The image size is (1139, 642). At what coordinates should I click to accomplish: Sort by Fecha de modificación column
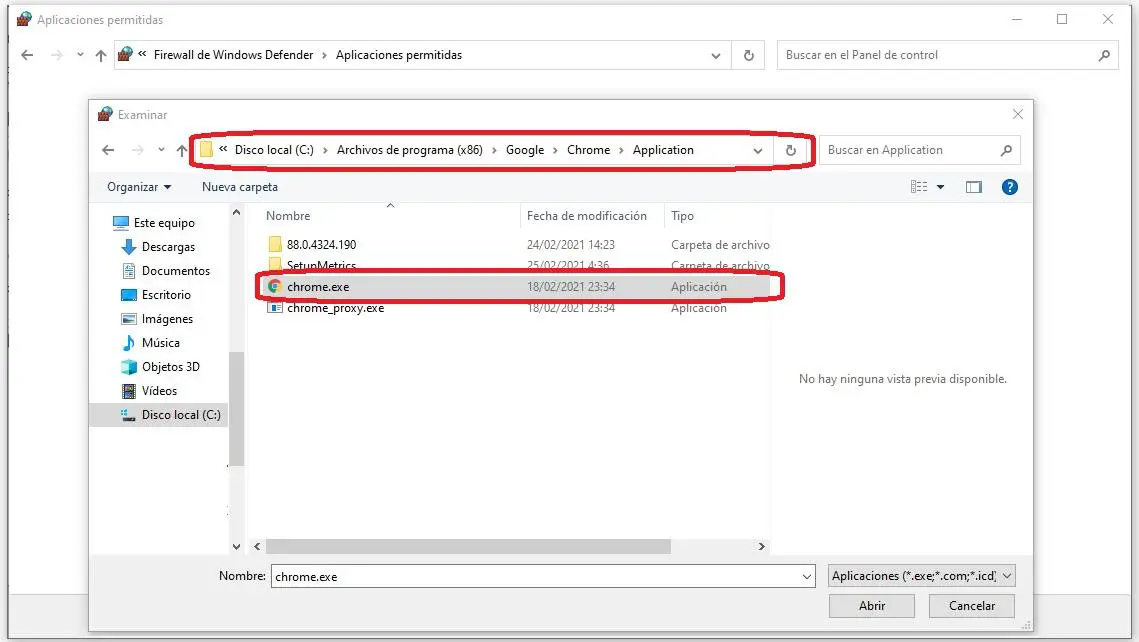(x=587, y=216)
